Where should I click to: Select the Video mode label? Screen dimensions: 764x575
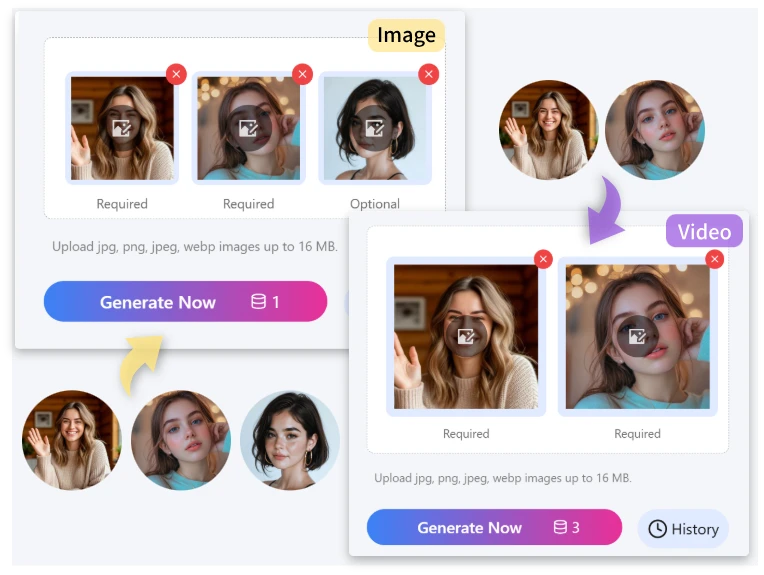pyautogui.click(x=704, y=231)
